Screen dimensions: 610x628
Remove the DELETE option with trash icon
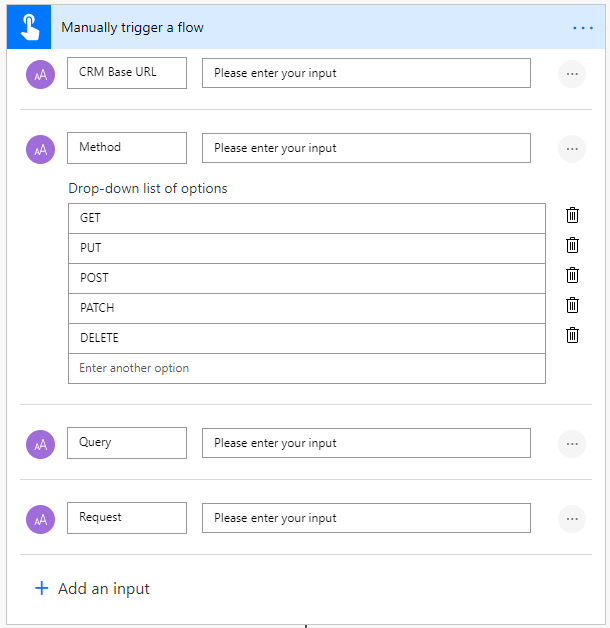click(x=572, y=335)
